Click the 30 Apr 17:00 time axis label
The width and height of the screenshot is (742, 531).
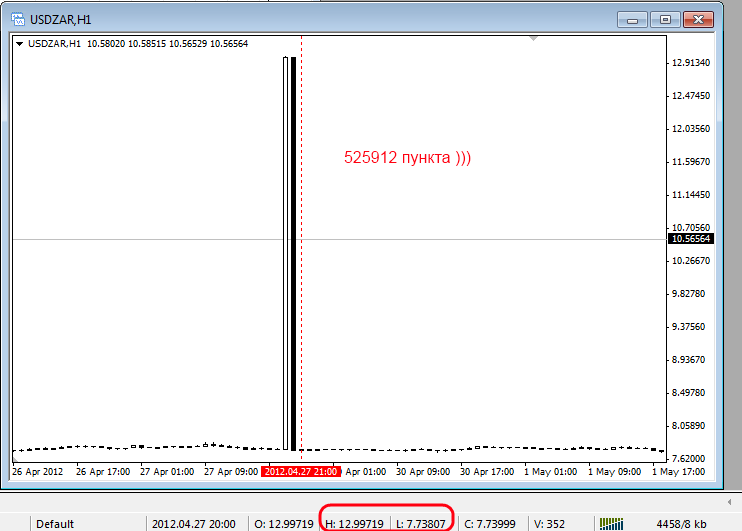pyautogui.click(x=487, y=472)
